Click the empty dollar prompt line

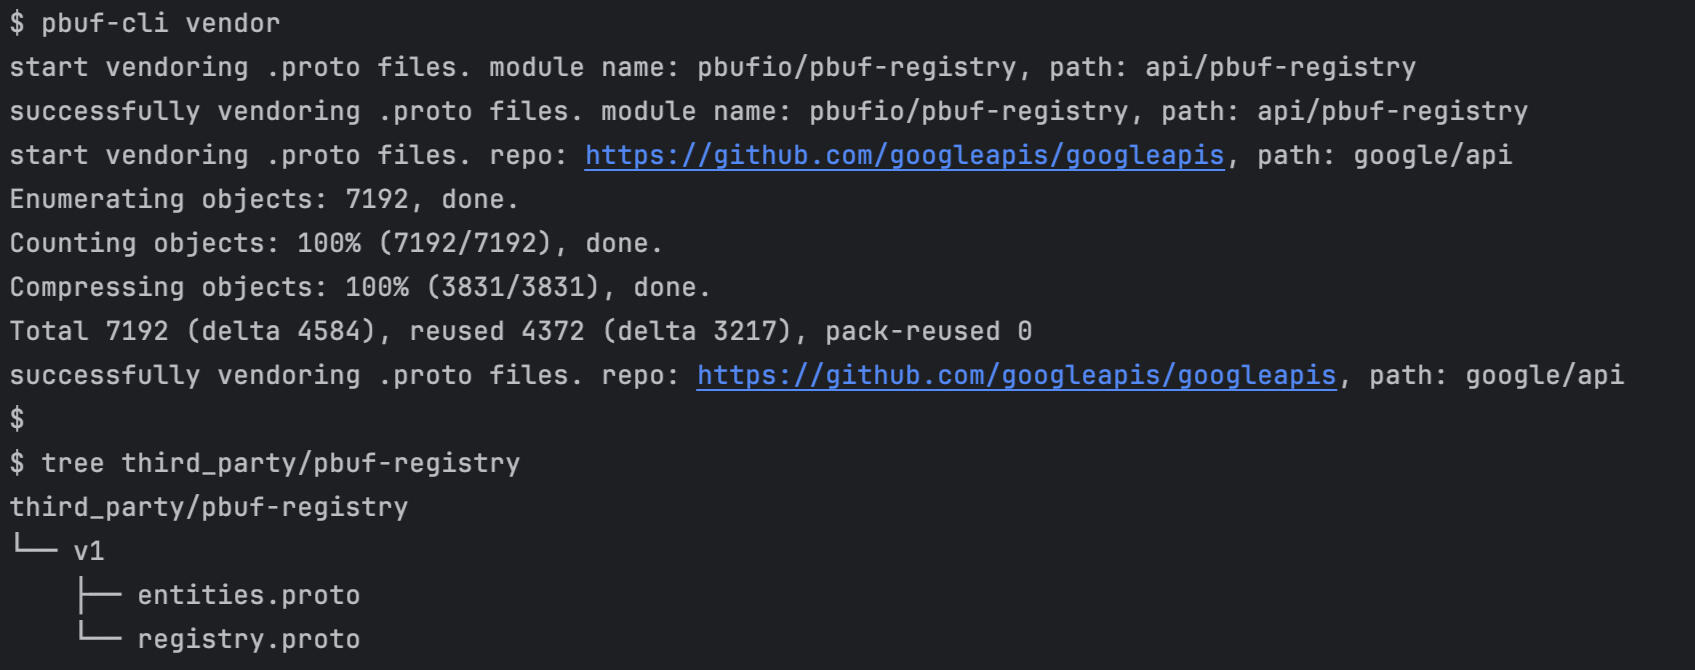[17, 419]
